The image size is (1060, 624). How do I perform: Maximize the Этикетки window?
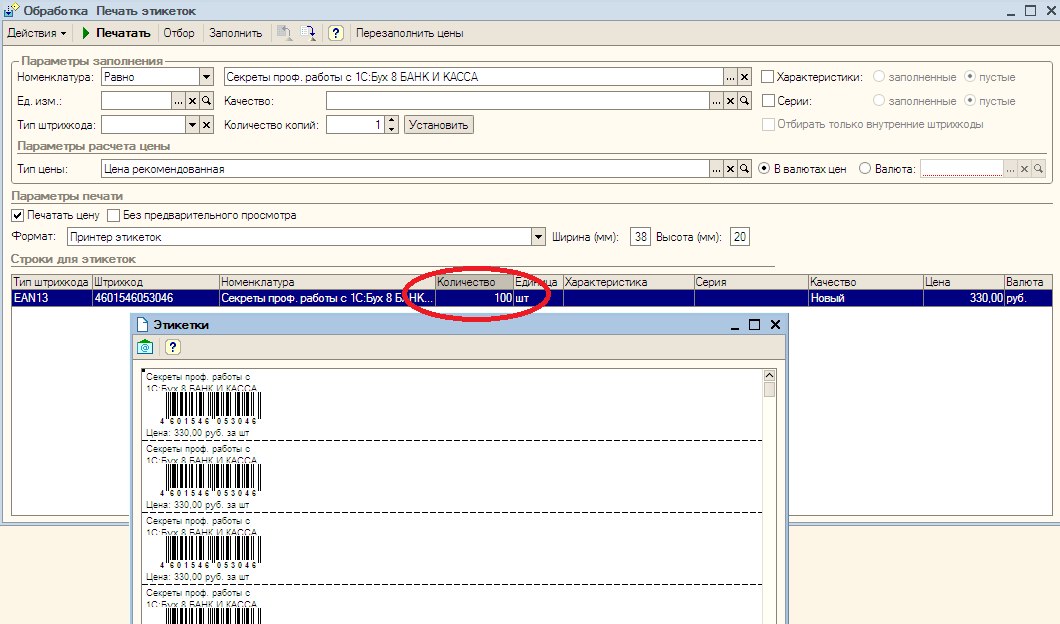click(754, 325)
